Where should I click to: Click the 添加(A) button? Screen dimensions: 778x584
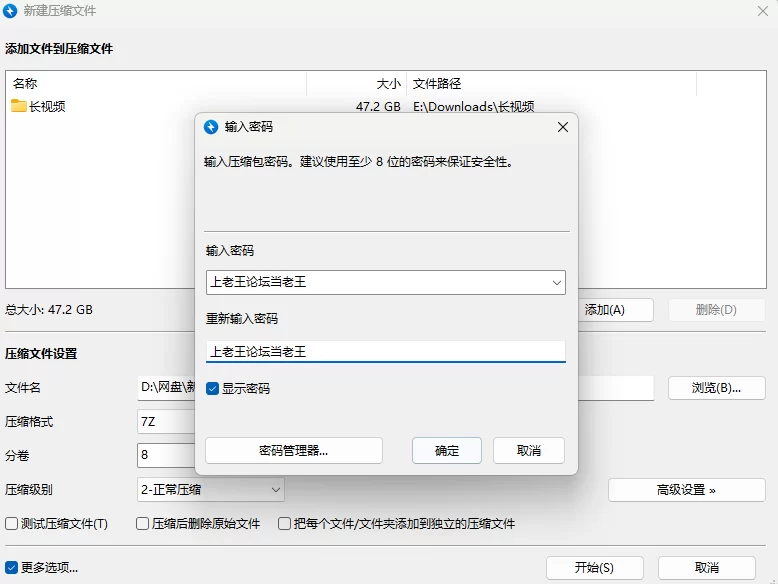click(x=615, y=310)
